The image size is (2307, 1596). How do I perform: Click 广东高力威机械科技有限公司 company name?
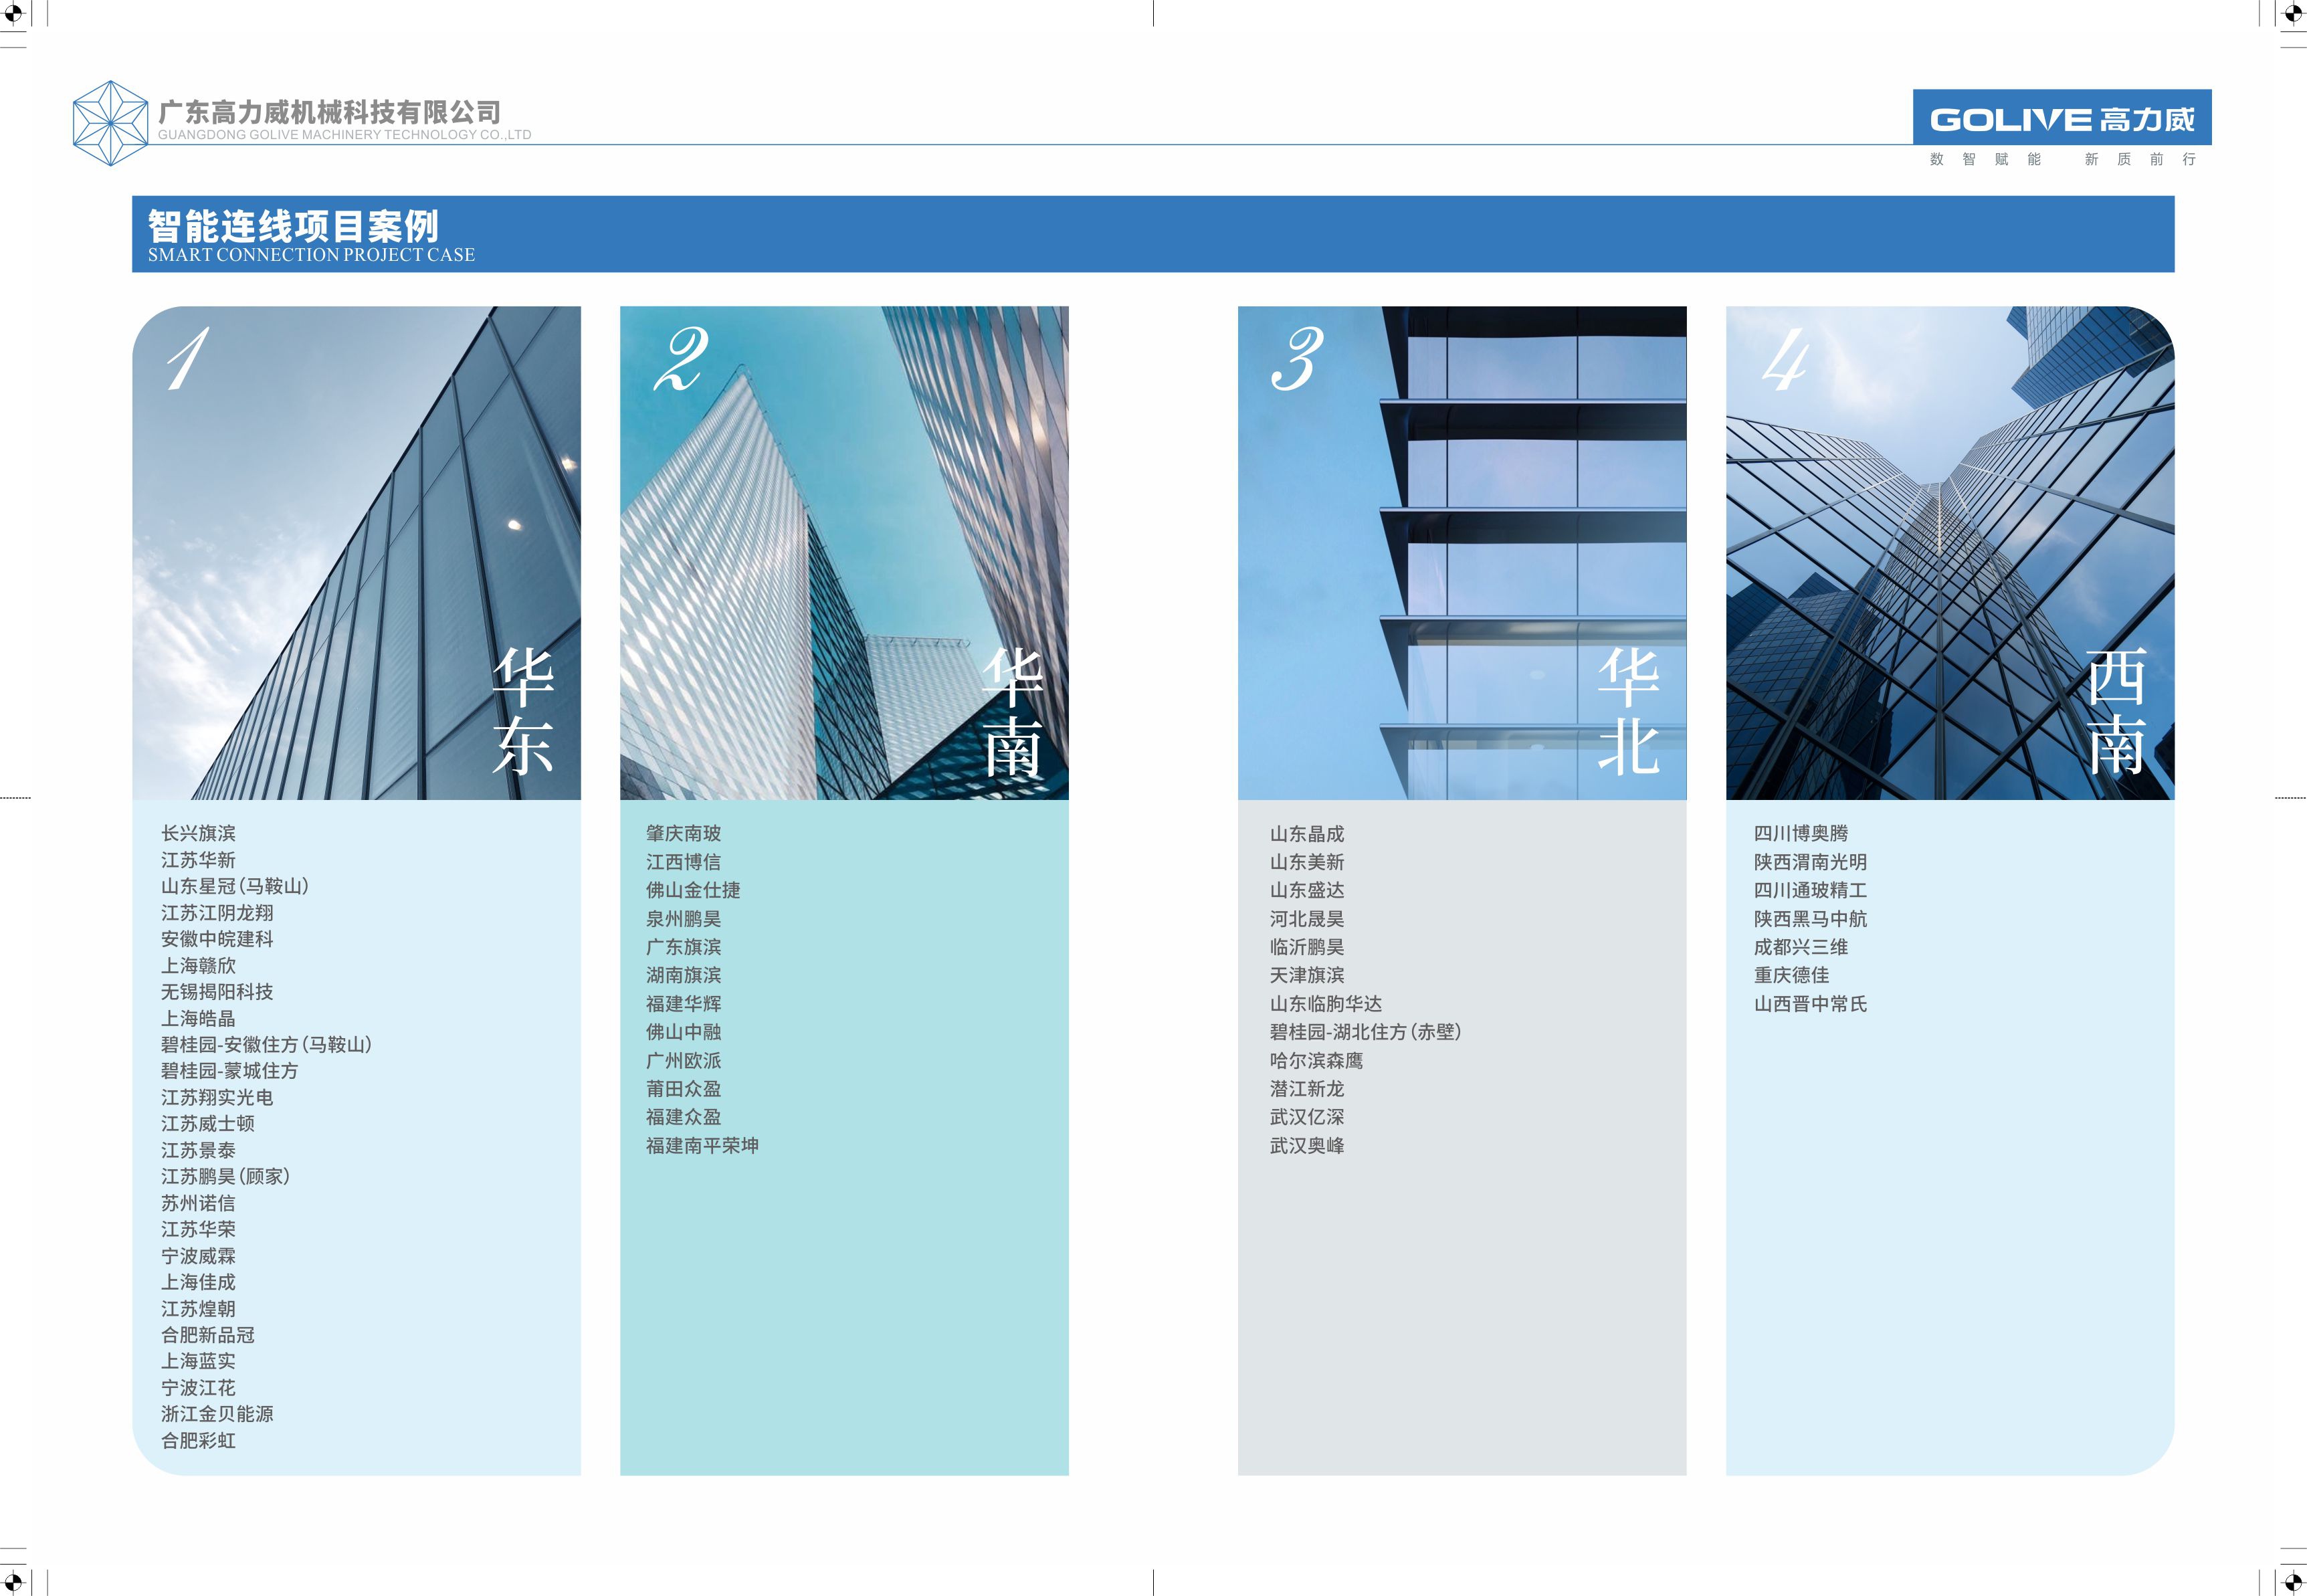click(x=329, y=112)
